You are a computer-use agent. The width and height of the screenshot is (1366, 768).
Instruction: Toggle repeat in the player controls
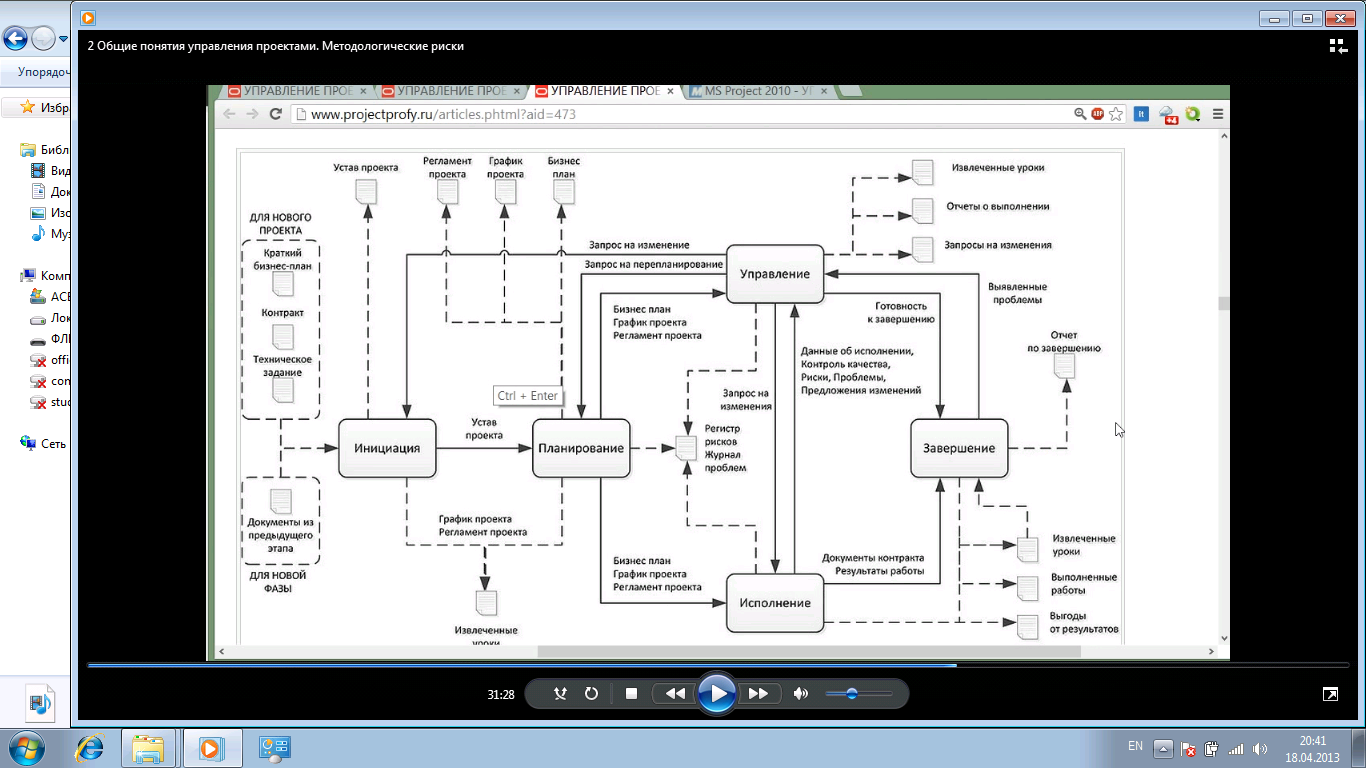(591, 693)
